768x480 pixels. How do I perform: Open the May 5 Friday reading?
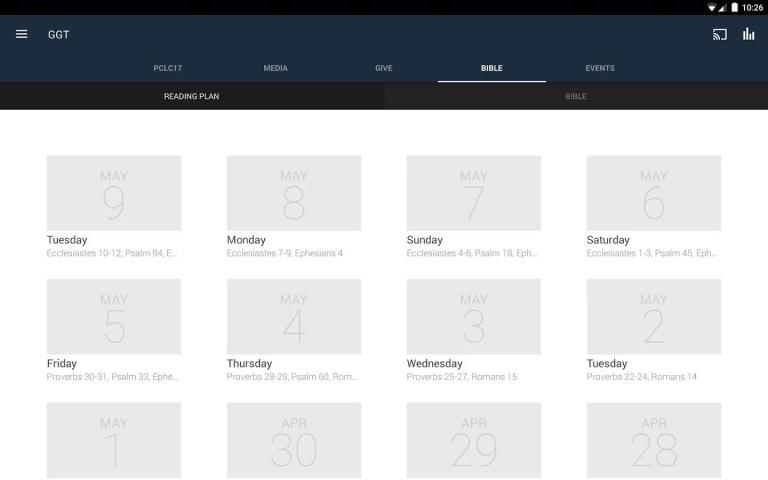(x=114, y=317)
